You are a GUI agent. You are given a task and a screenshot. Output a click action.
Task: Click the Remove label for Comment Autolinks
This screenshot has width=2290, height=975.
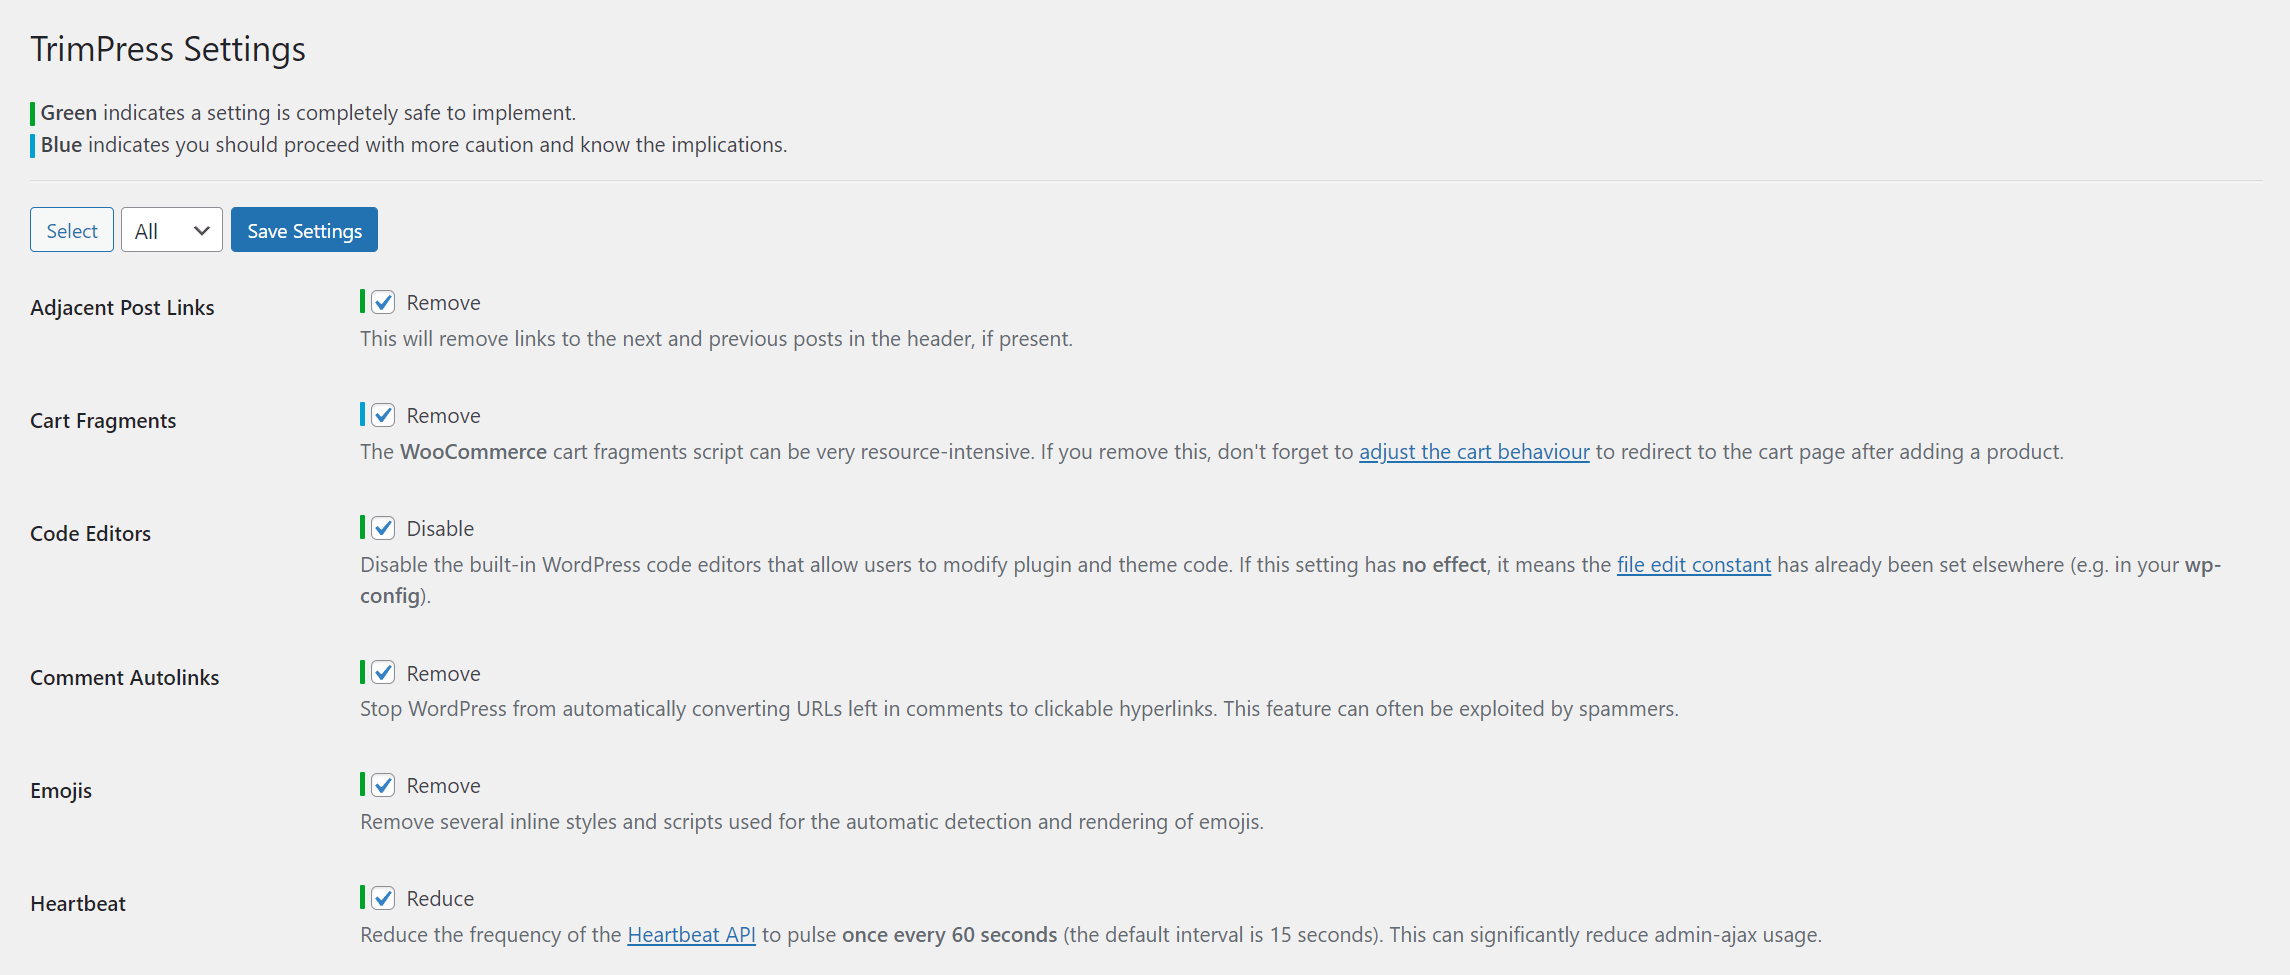tap(443, 674)
